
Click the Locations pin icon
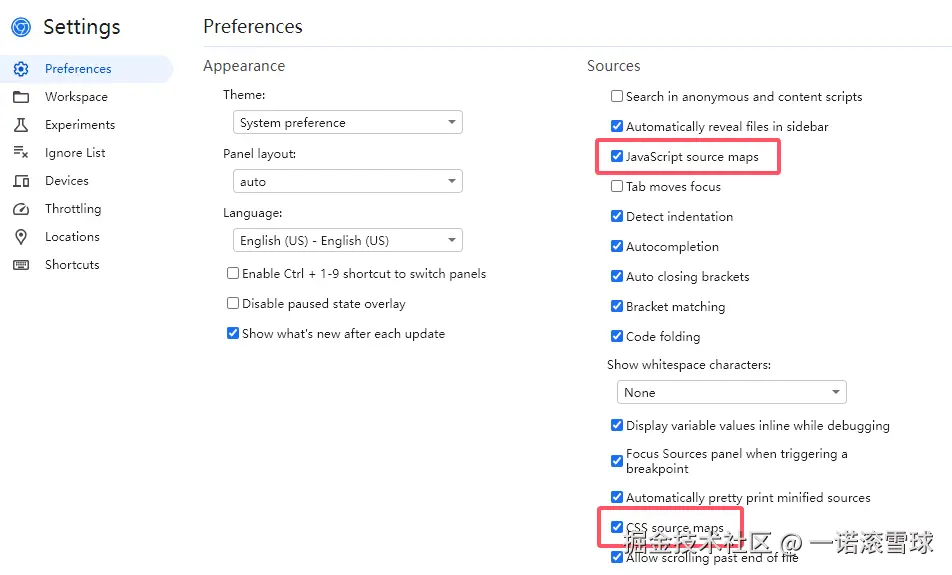coord(21,237)
